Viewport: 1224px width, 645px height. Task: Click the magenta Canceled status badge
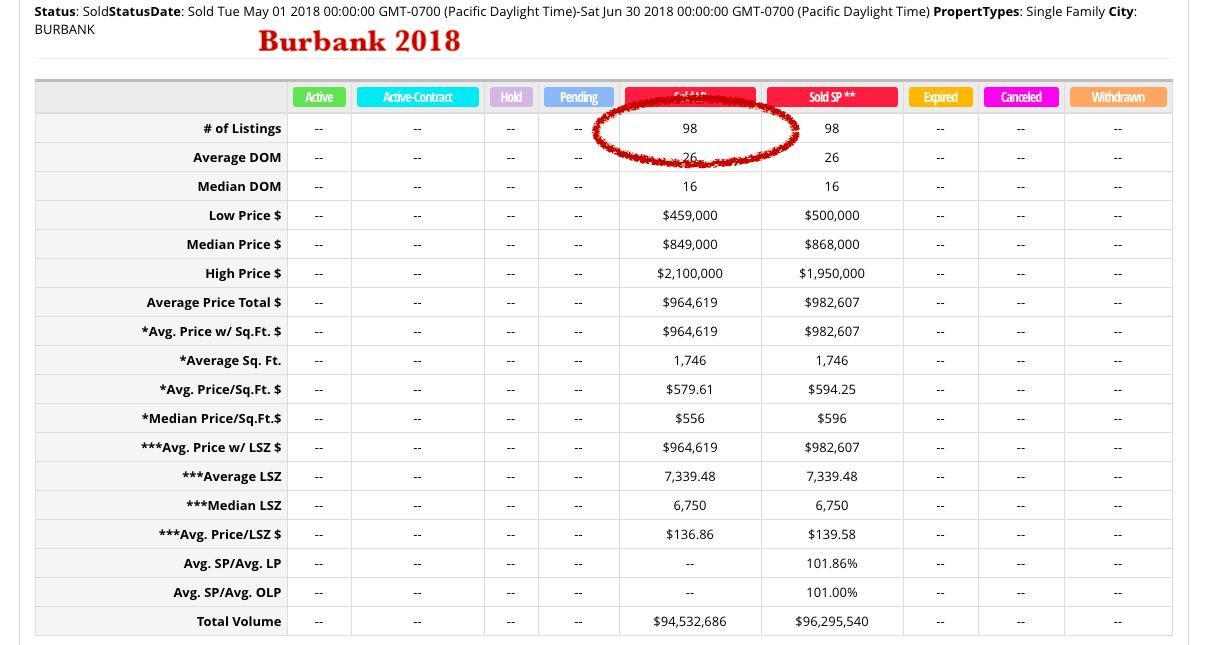click(1021, 97)
